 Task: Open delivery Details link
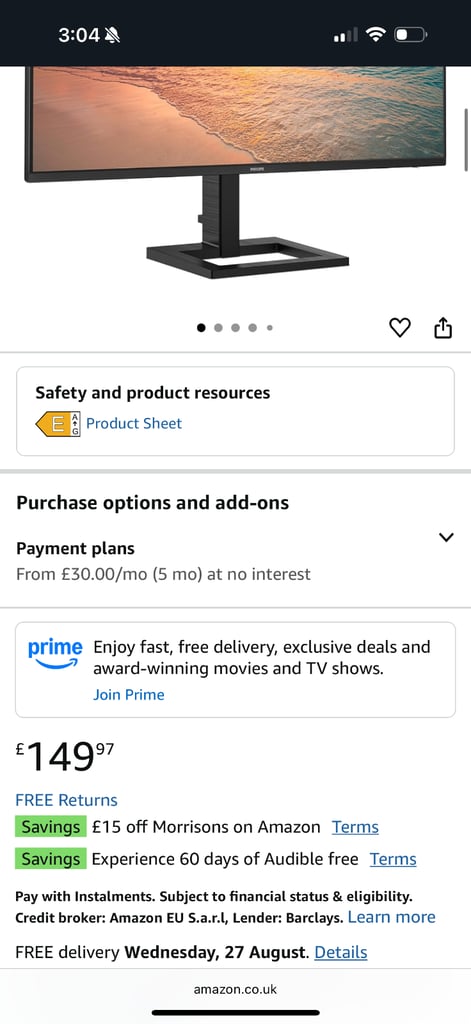pyautogui.click(x=341, y=952)
